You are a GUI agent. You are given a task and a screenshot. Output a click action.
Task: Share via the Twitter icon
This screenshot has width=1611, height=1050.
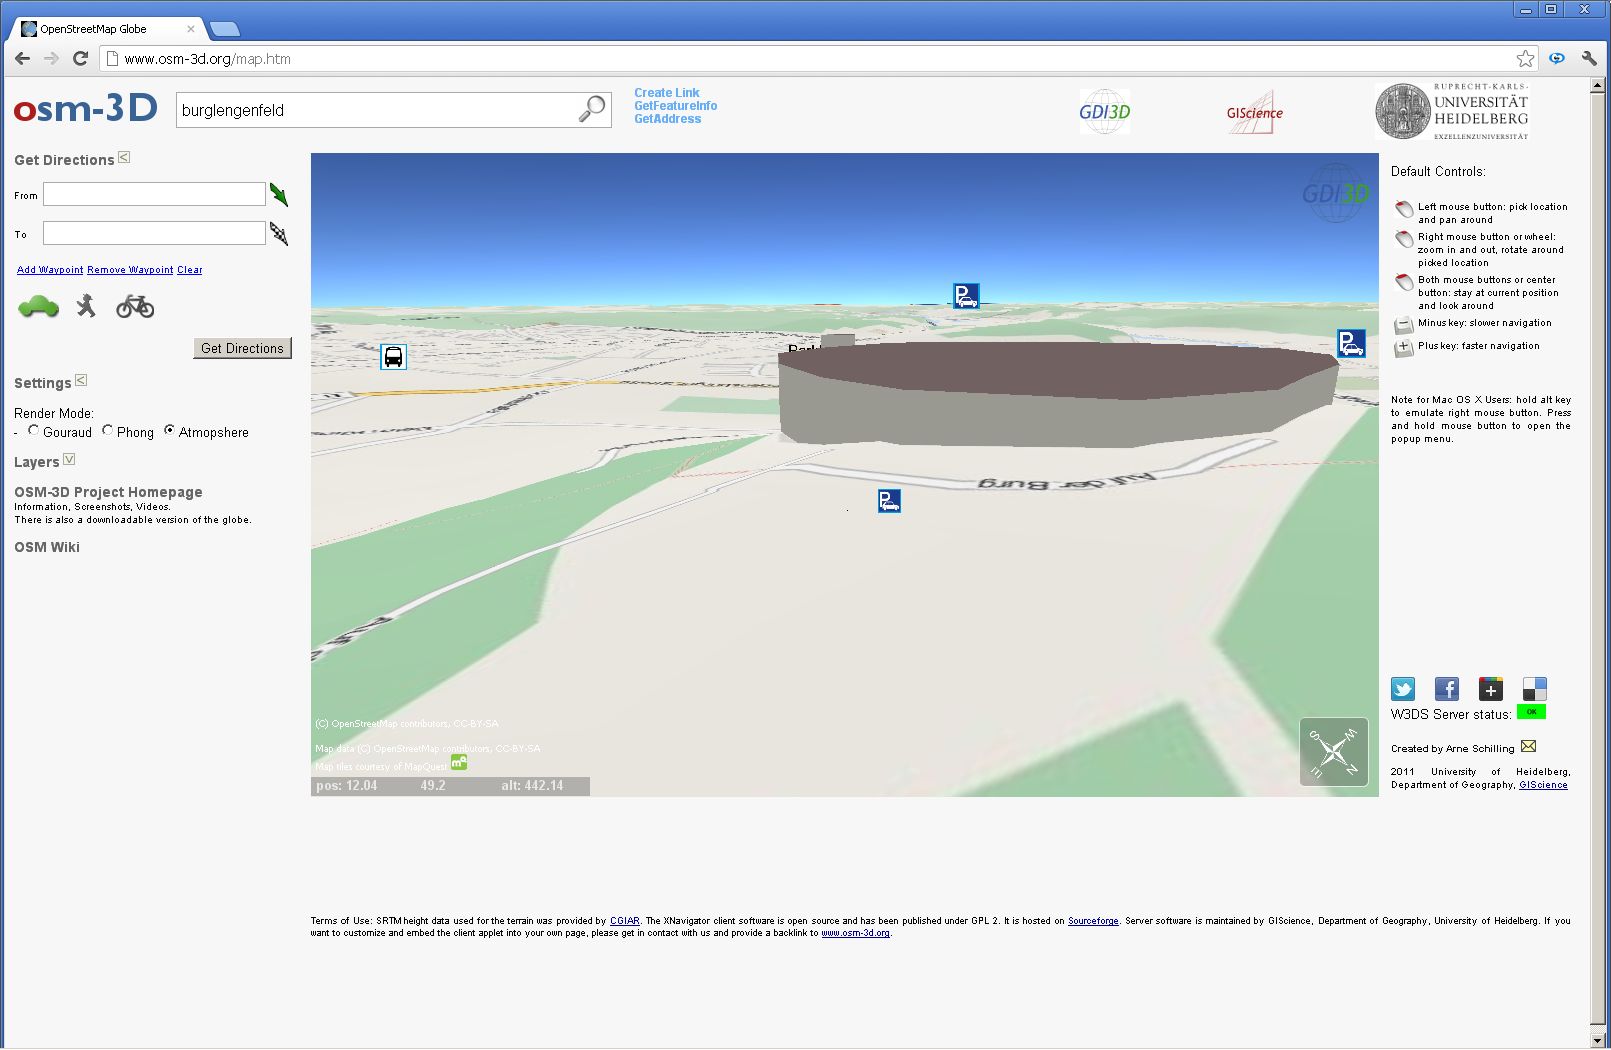tap(1403, 689)
